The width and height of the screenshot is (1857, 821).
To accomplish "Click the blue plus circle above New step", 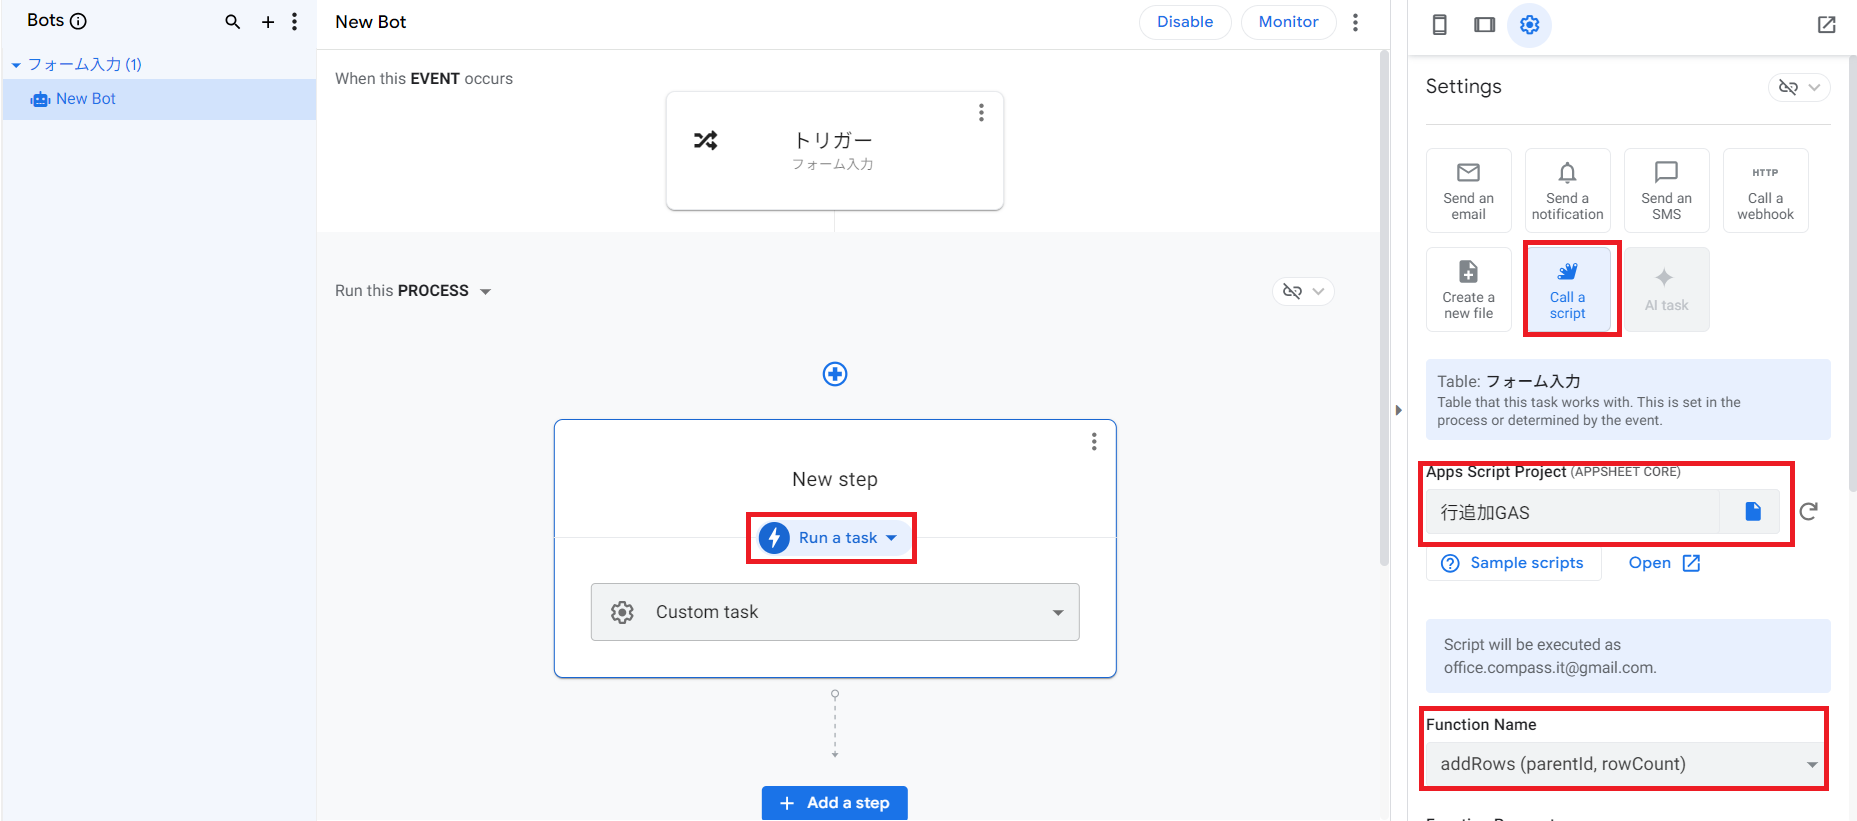I will click(835, 374).
